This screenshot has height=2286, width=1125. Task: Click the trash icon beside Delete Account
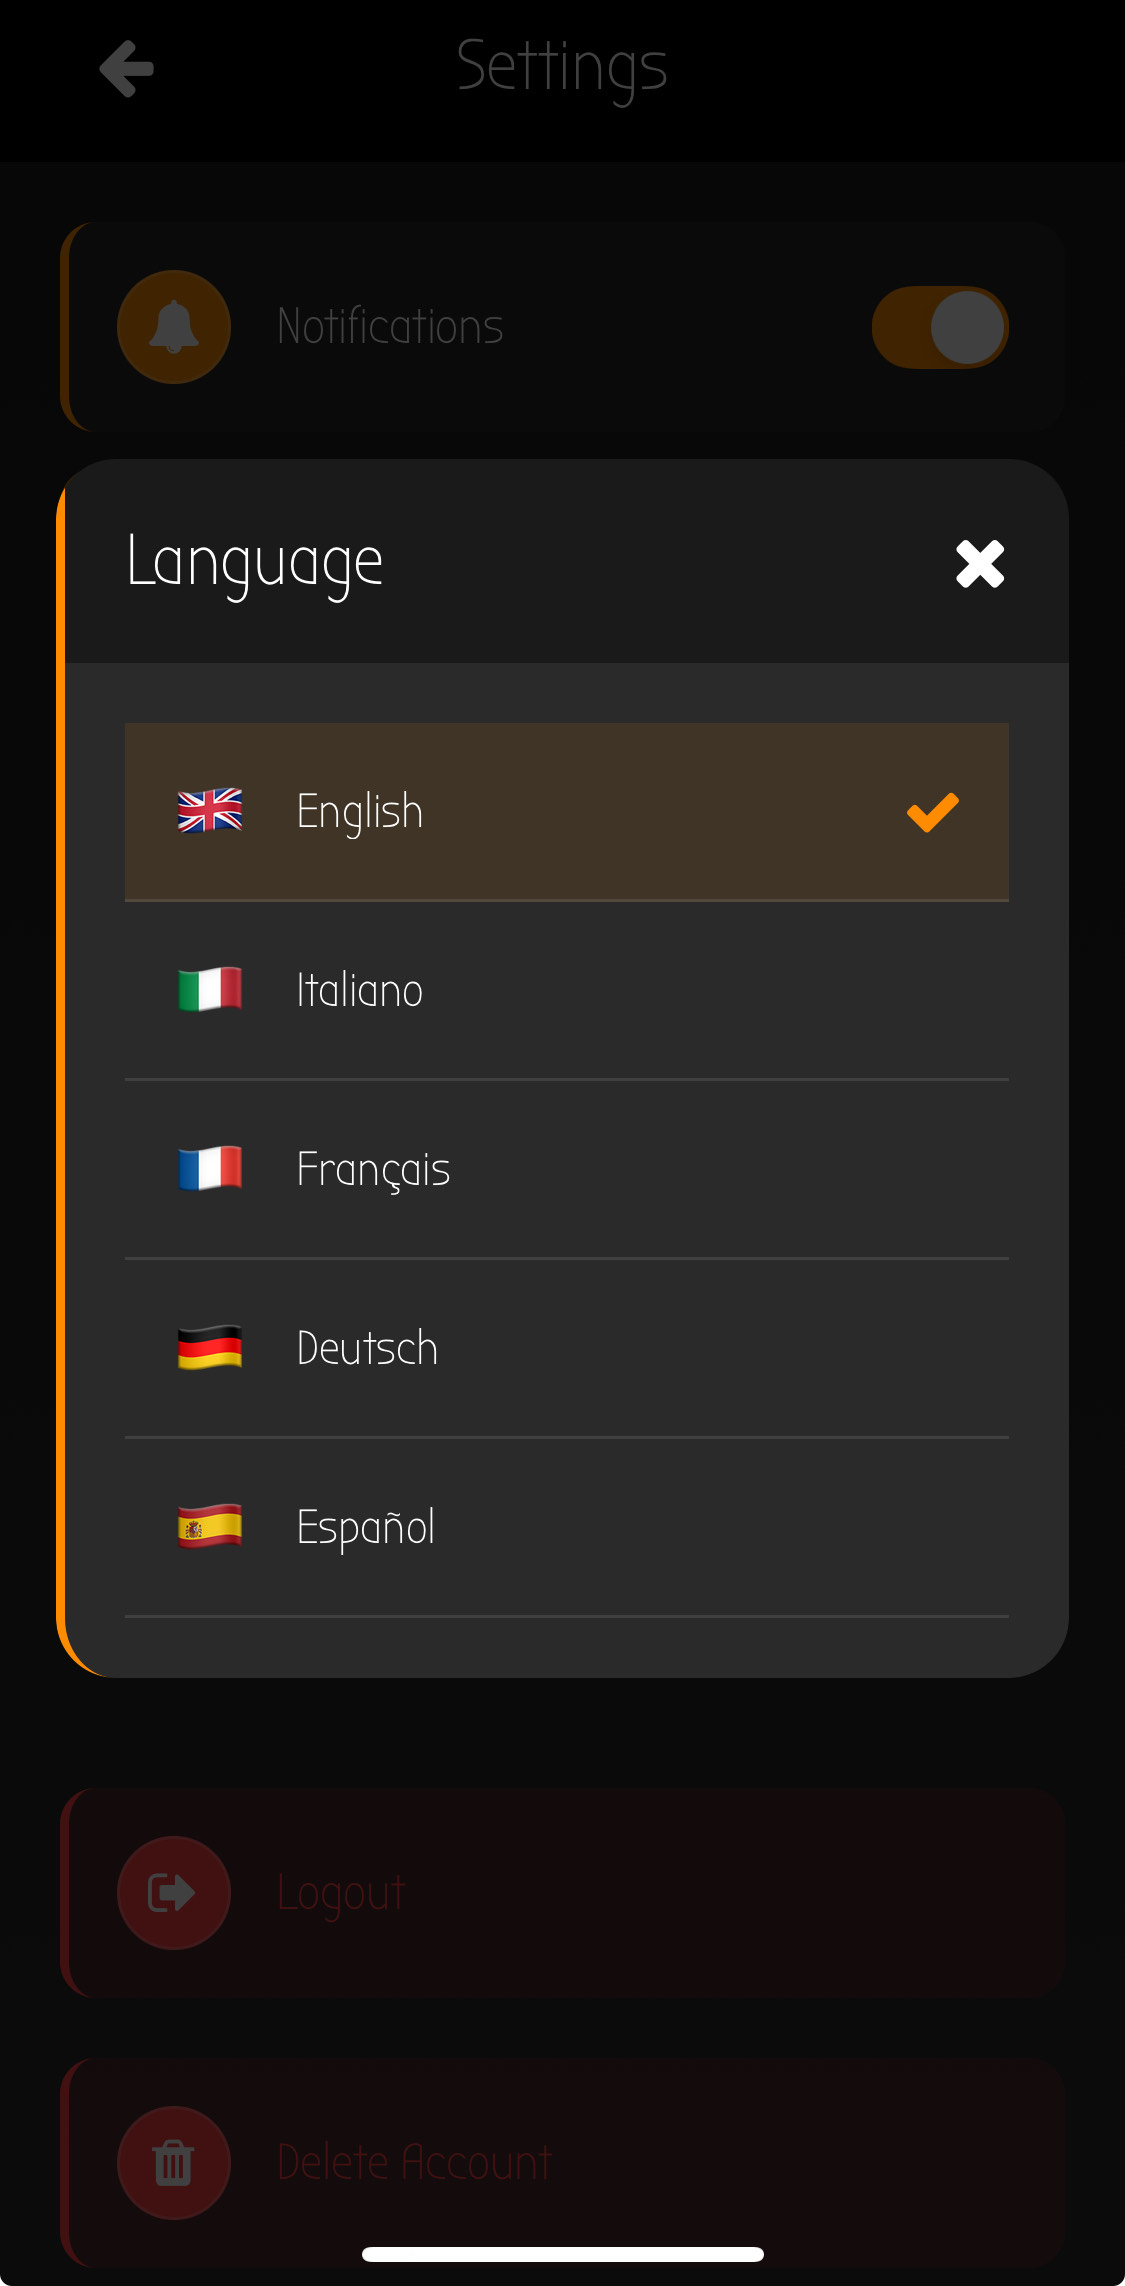pyautogui.click(x=173, y=2162)
